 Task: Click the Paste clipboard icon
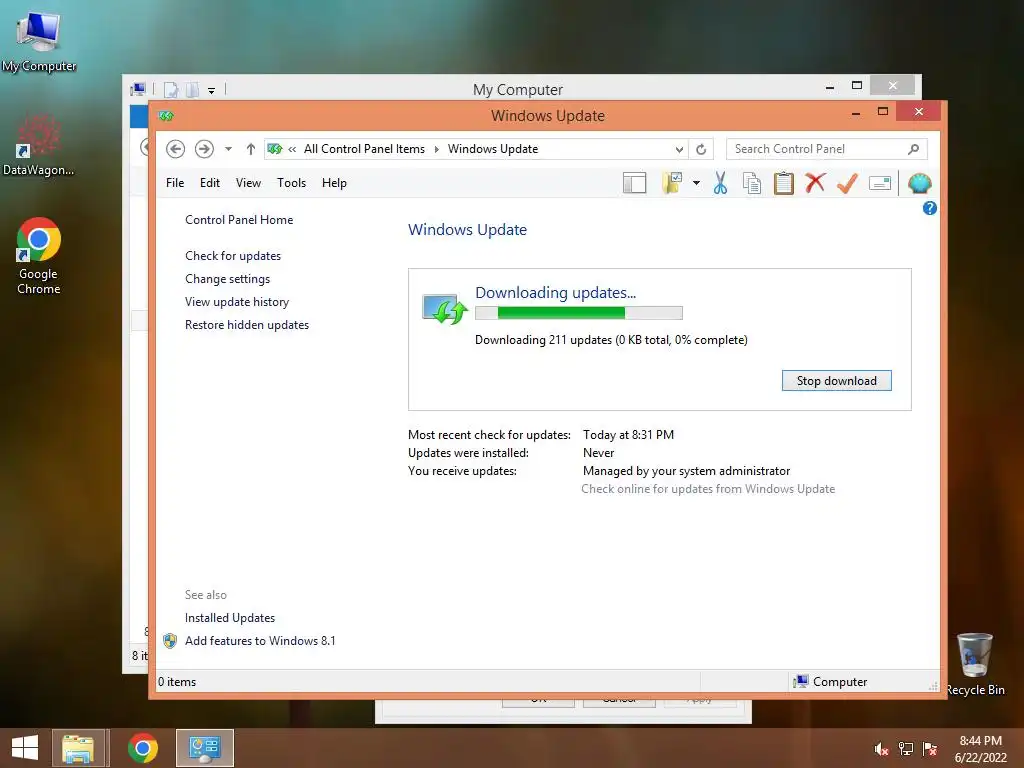click(784, 184)
